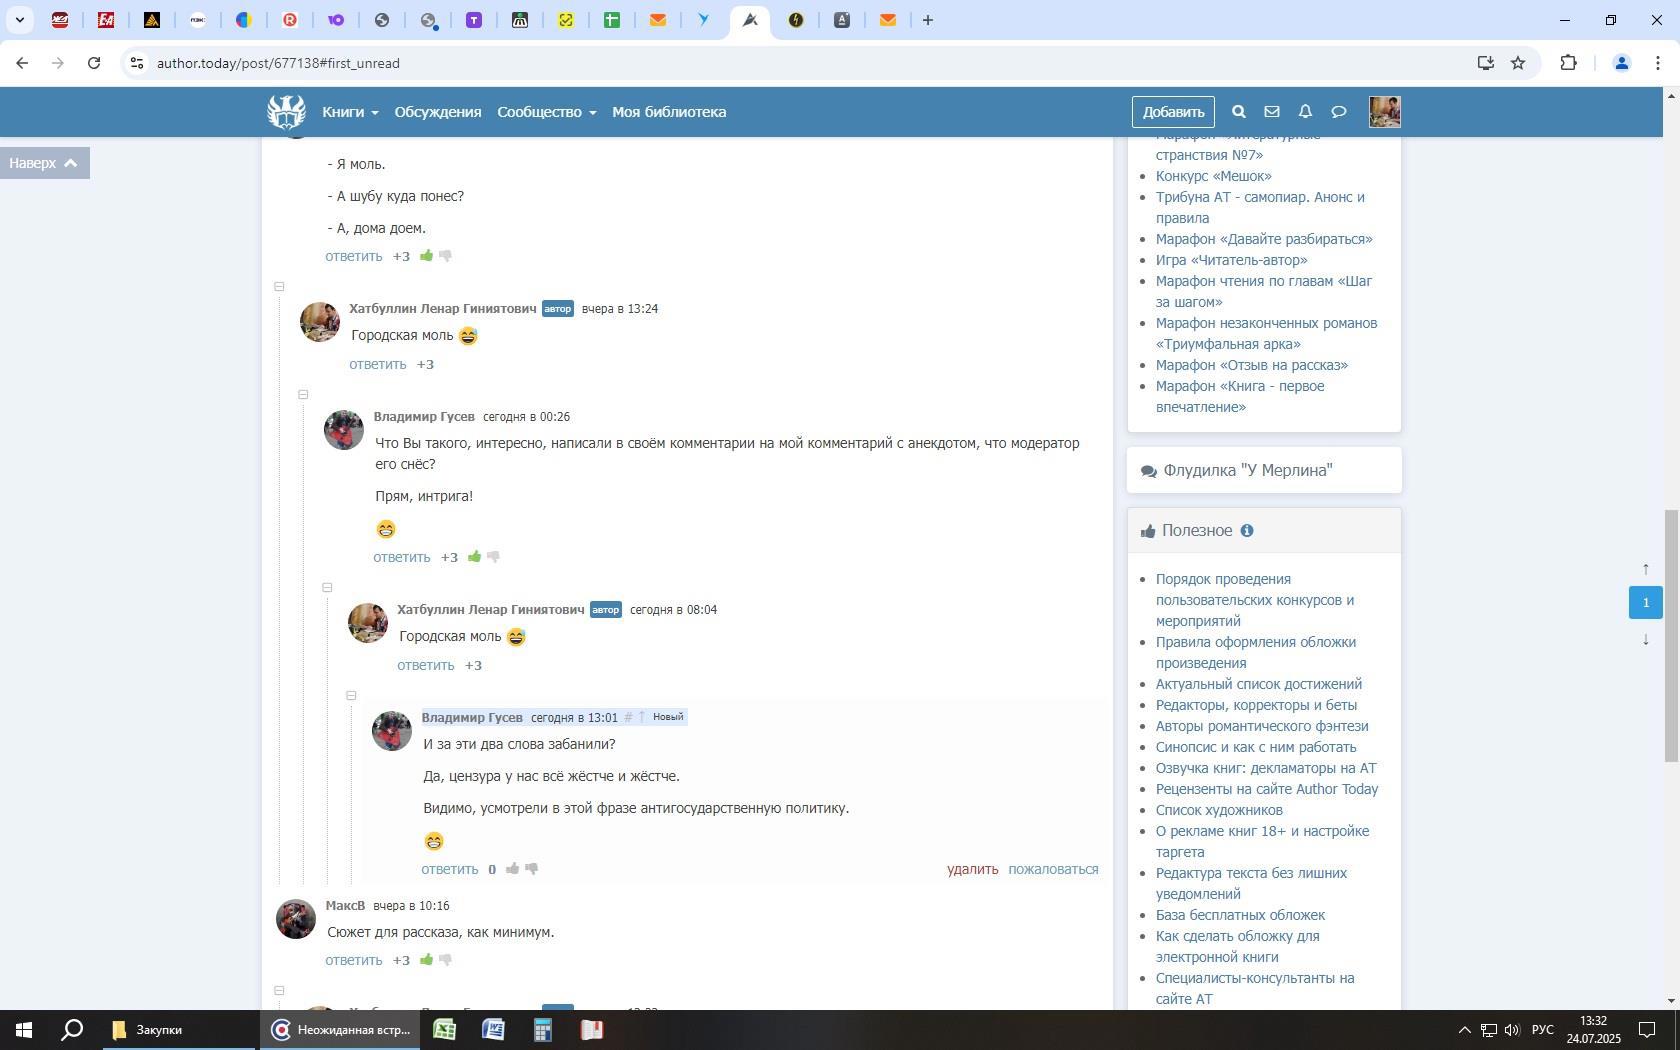Viewport: 1680px width, 1050px height.
Task: Select current comment page number 1 indicator
Action: [x=1646, y=602]
